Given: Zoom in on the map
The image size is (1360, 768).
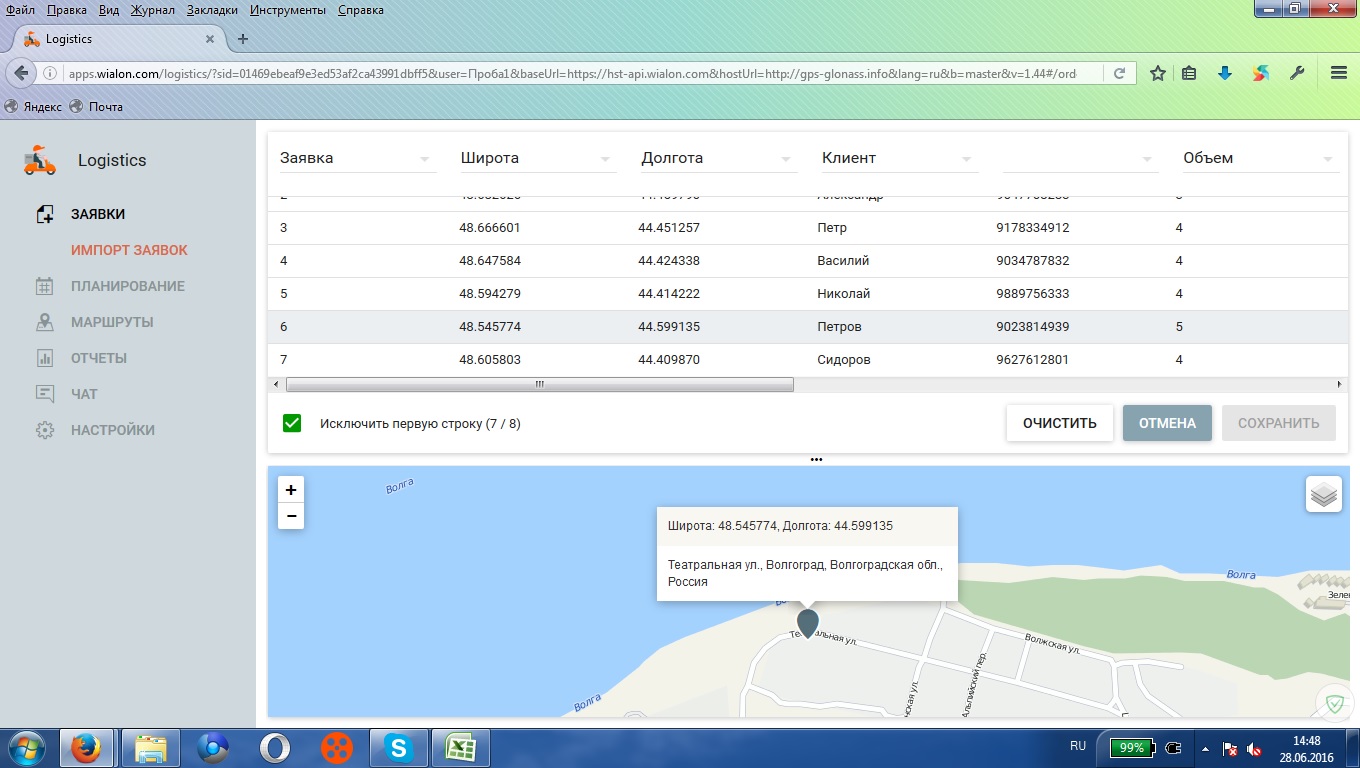Looking at the screenshot, I should [291, 490].
